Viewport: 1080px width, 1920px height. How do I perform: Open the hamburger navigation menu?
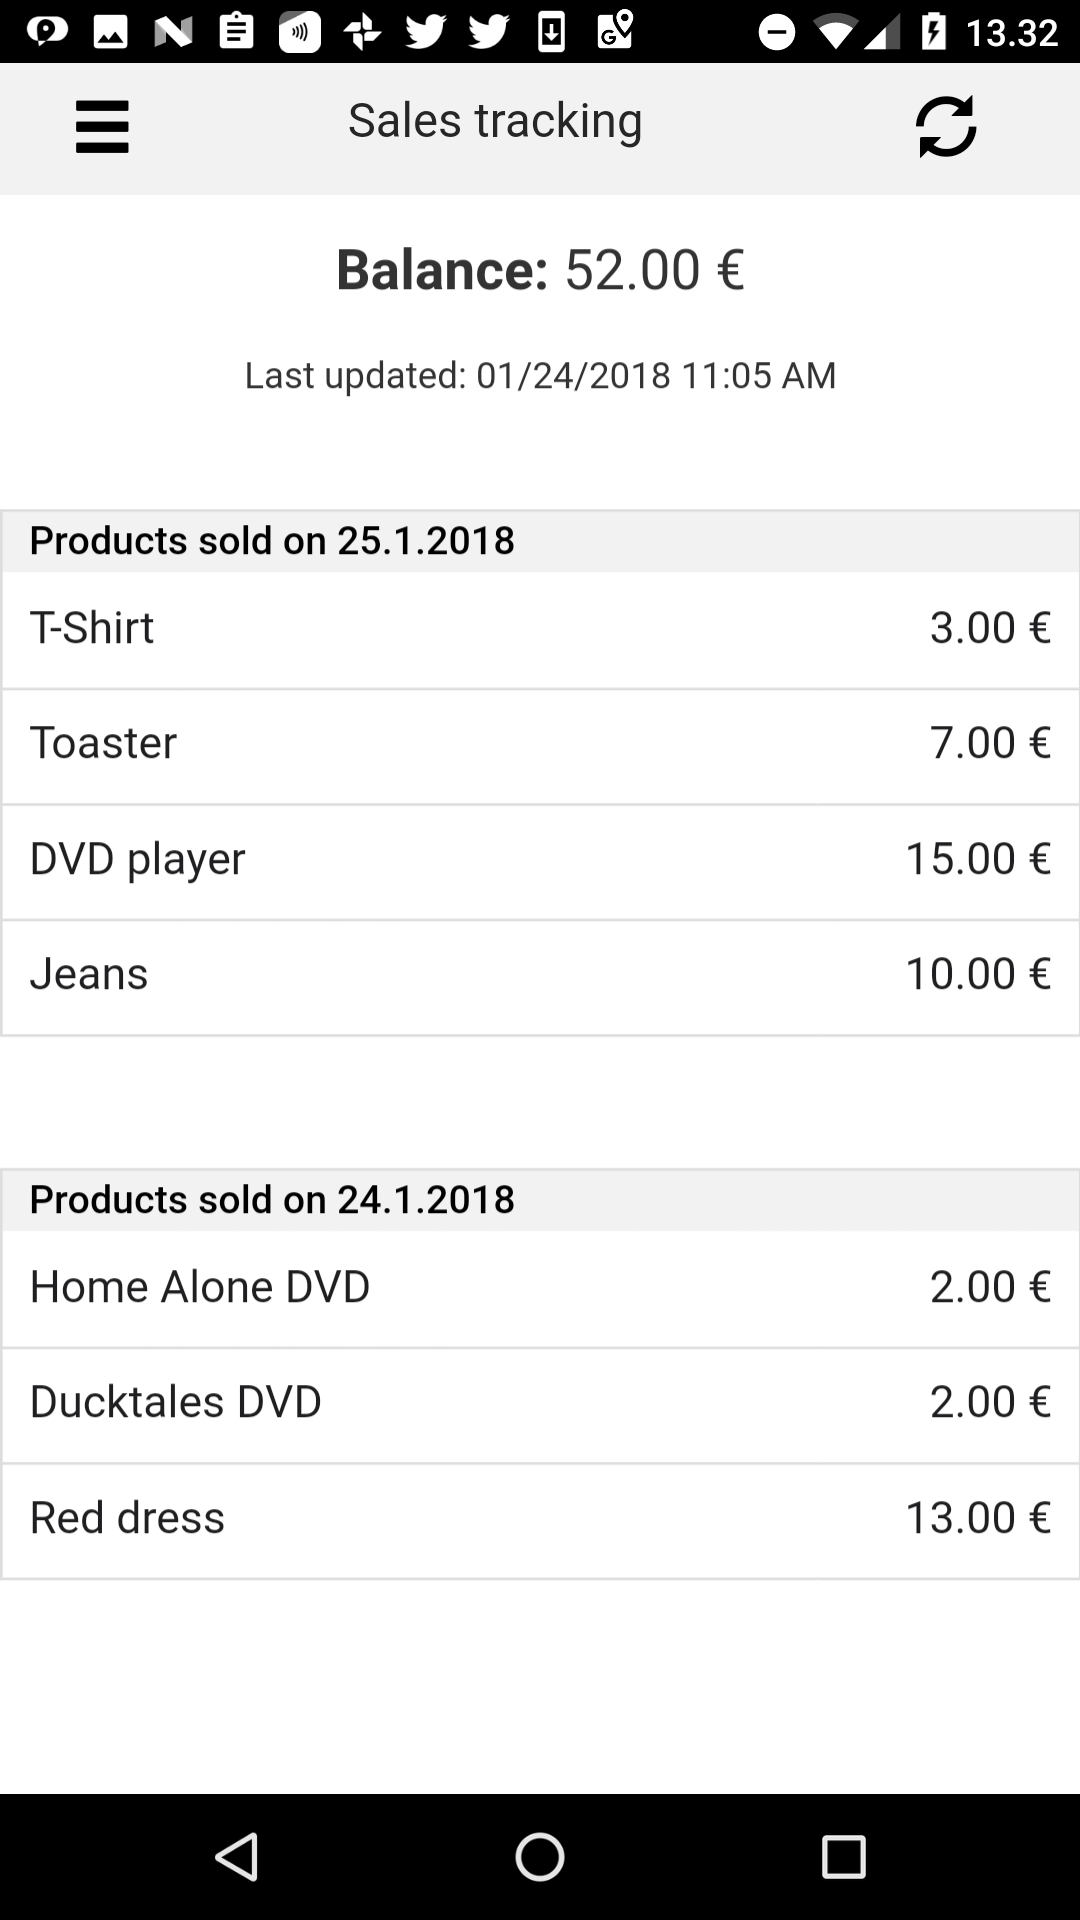click(x=102, y=127)
